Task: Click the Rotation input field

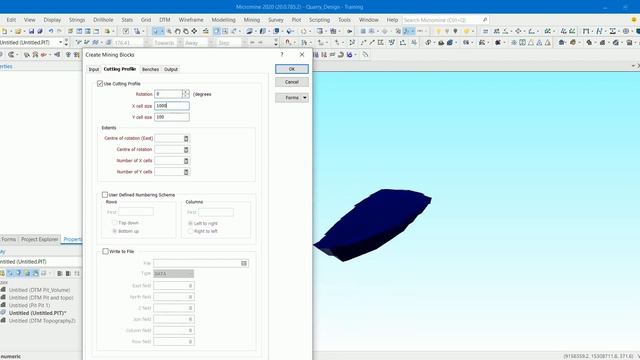Action: click(x=168, y=94)
